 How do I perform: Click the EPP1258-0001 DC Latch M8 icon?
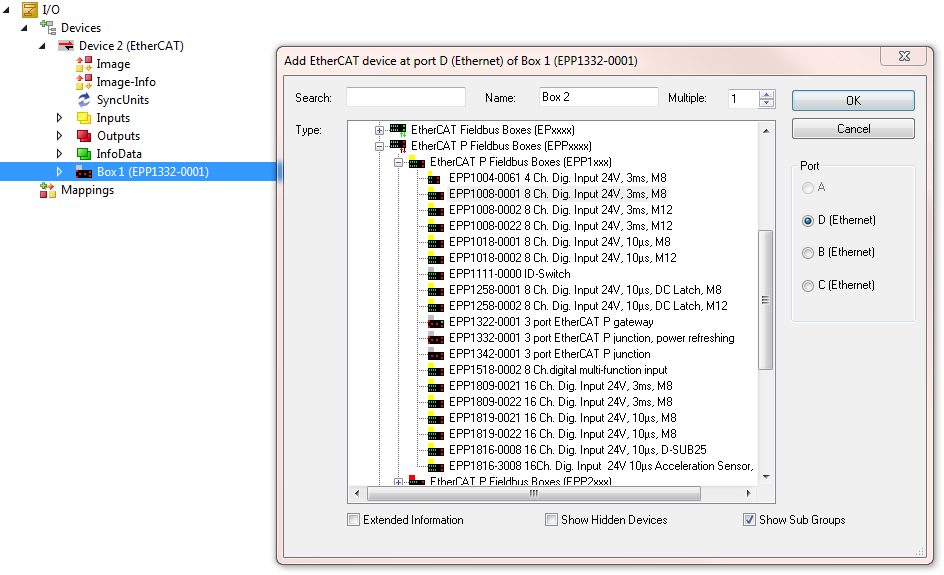[x=436, y=290]
